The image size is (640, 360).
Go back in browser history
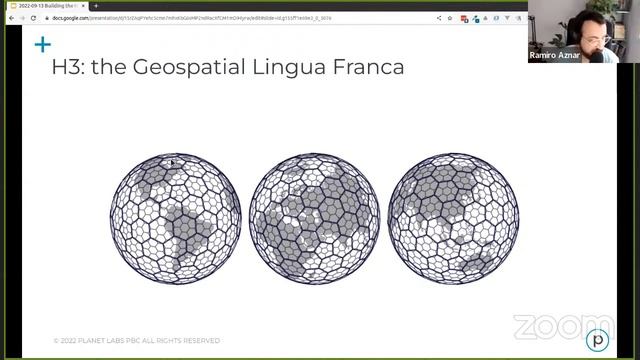11,18
